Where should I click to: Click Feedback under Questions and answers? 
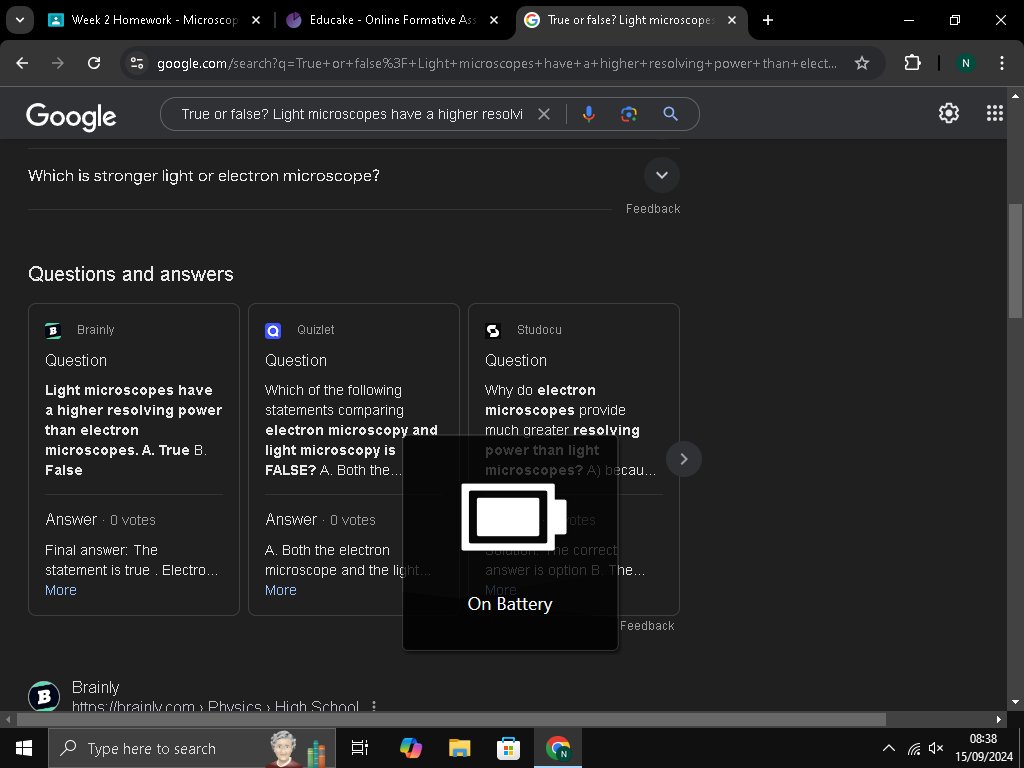point(647,626)
